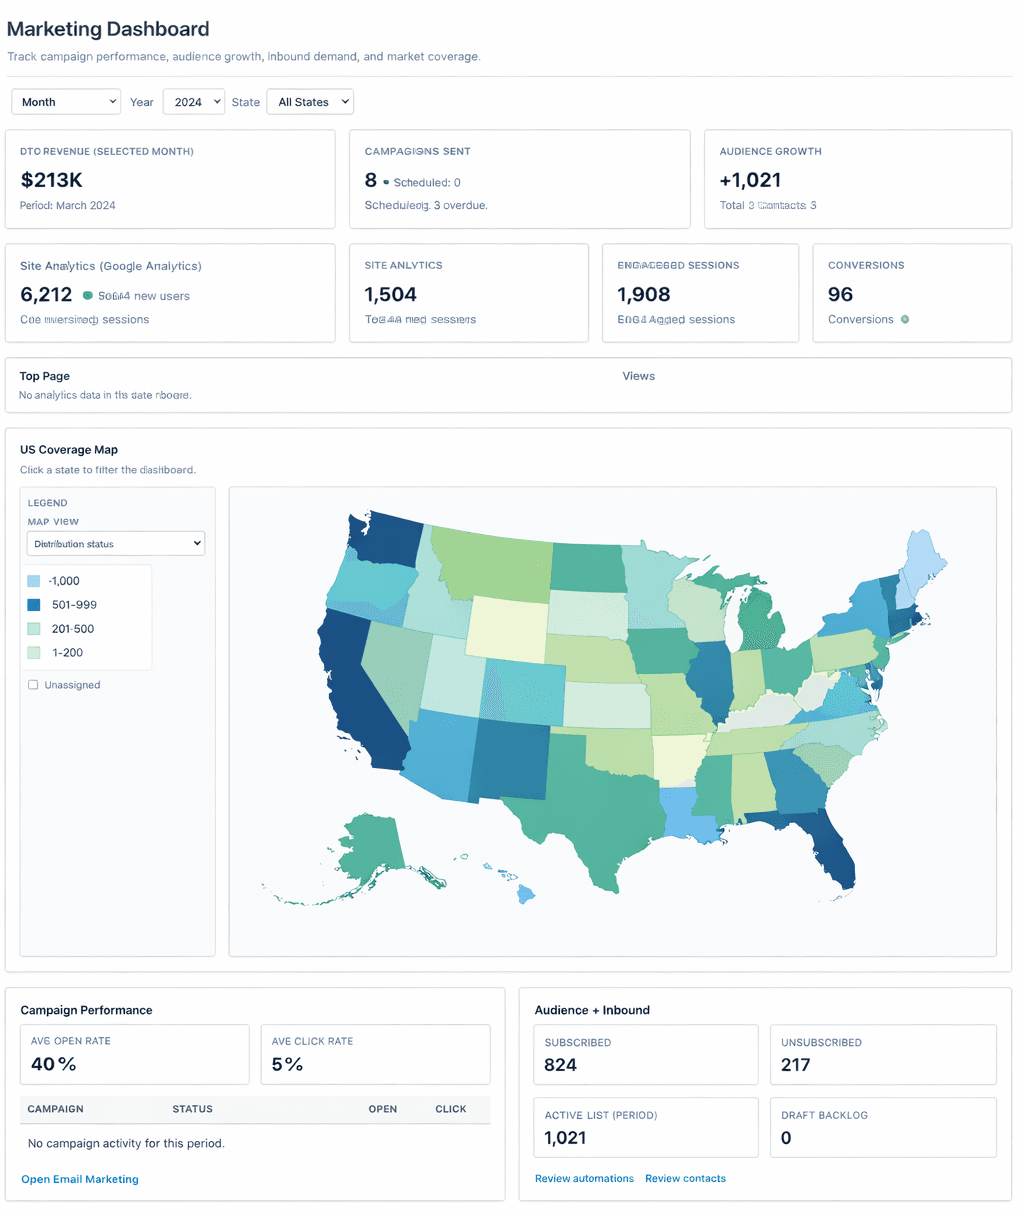Open Email Marketing from Campaign Performance

coord(79,1179)
